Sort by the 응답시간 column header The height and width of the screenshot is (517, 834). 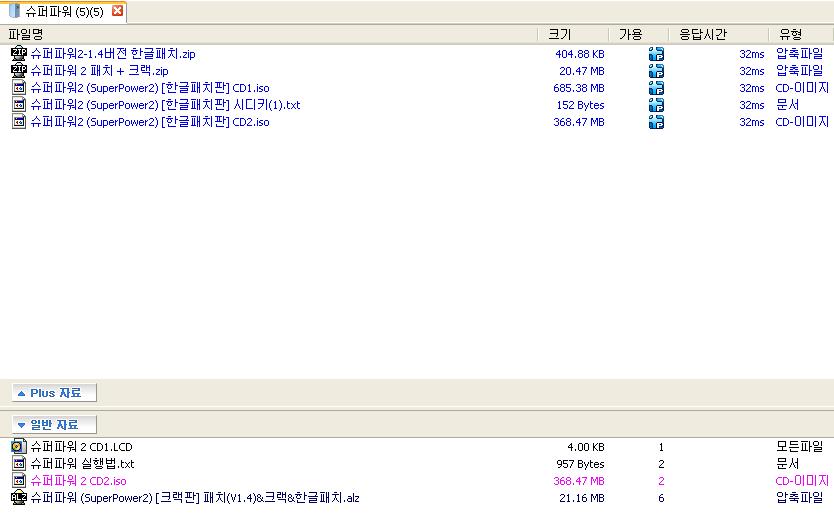coord(719,35)
